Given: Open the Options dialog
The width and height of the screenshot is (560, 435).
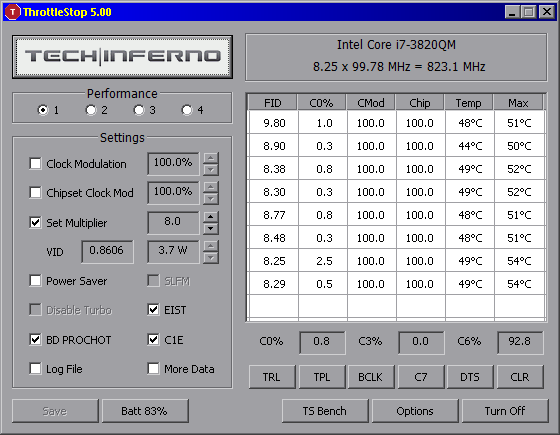Looking at the screenshot, I should tap(415, 411).
